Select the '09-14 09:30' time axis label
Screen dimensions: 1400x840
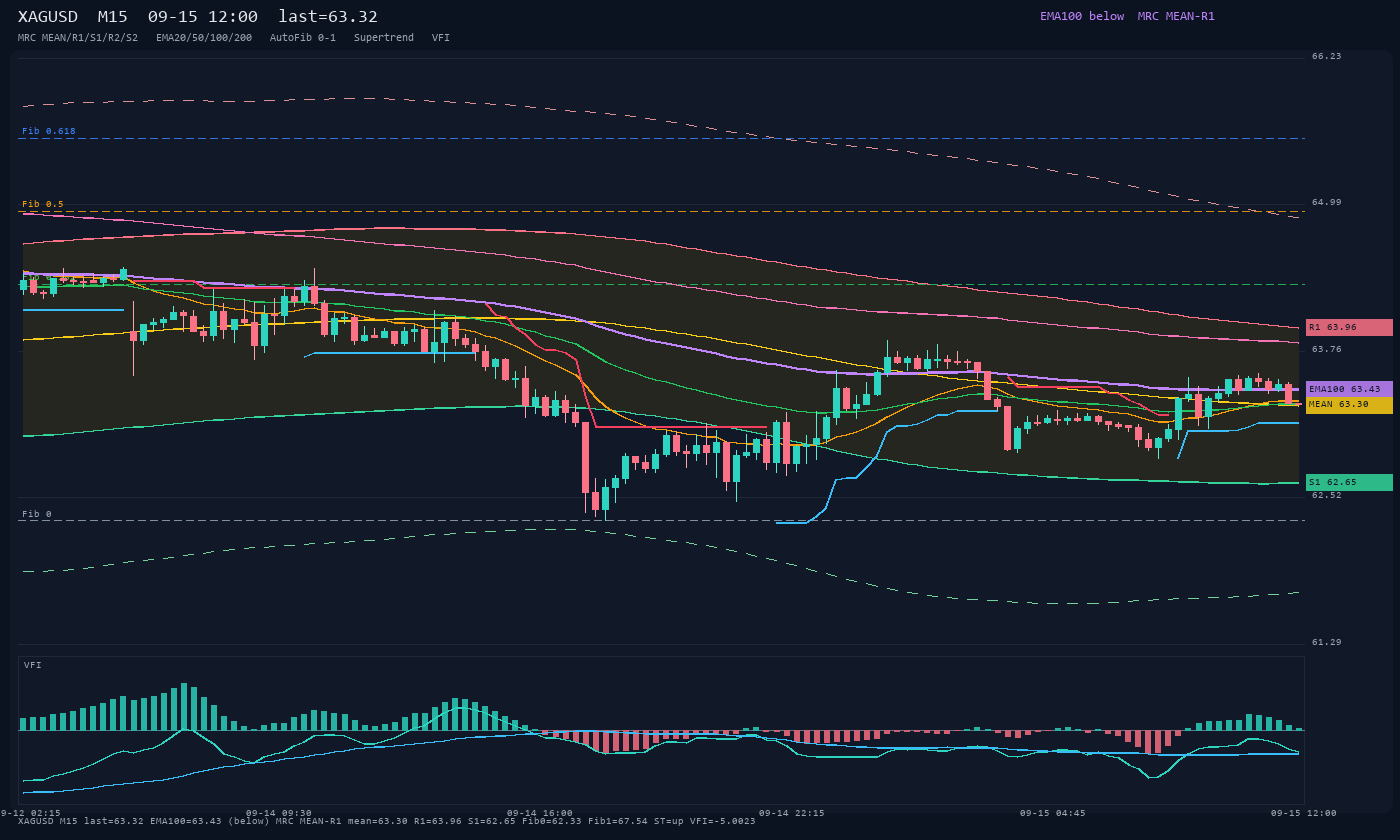tap(278, 813)
